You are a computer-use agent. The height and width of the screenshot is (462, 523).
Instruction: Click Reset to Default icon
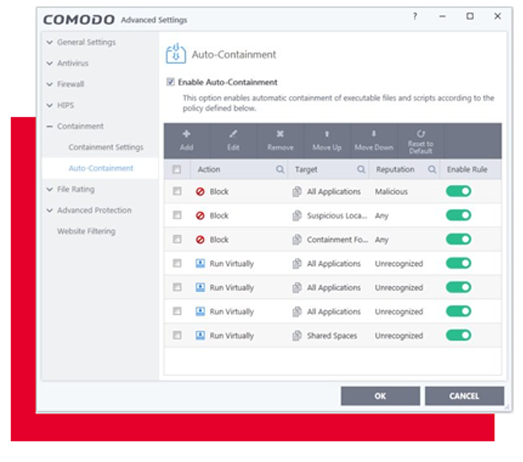[421, 134]
